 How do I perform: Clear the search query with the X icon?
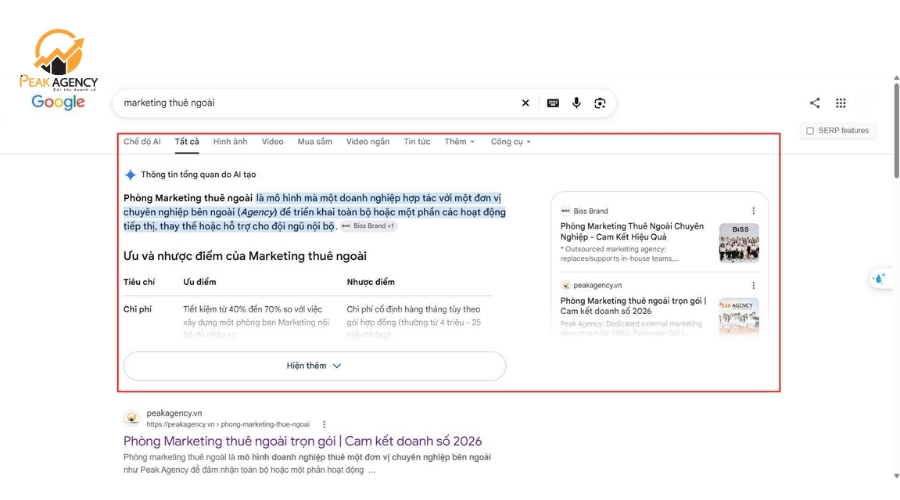click(525, 103)
